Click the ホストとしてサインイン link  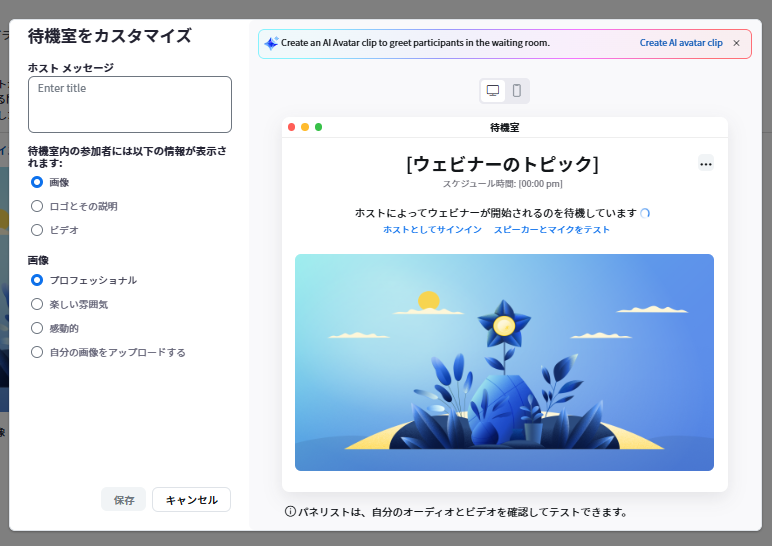pos(432,230)
